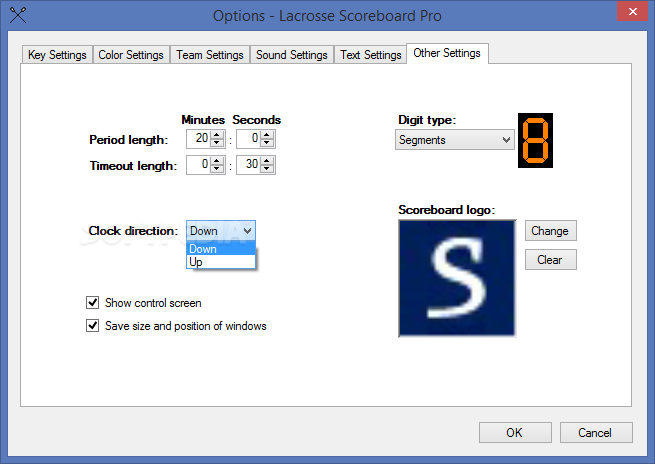Image resolution: width=655 pixels, height=464 pixels.
Task: Click the Minutes column header
Action: pos(203,120)
